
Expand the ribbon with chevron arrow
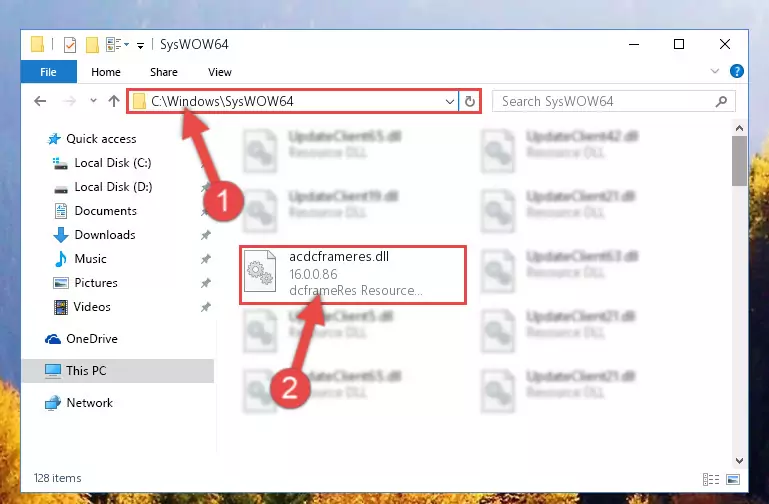pyautogui.click(x=715, y=72)
